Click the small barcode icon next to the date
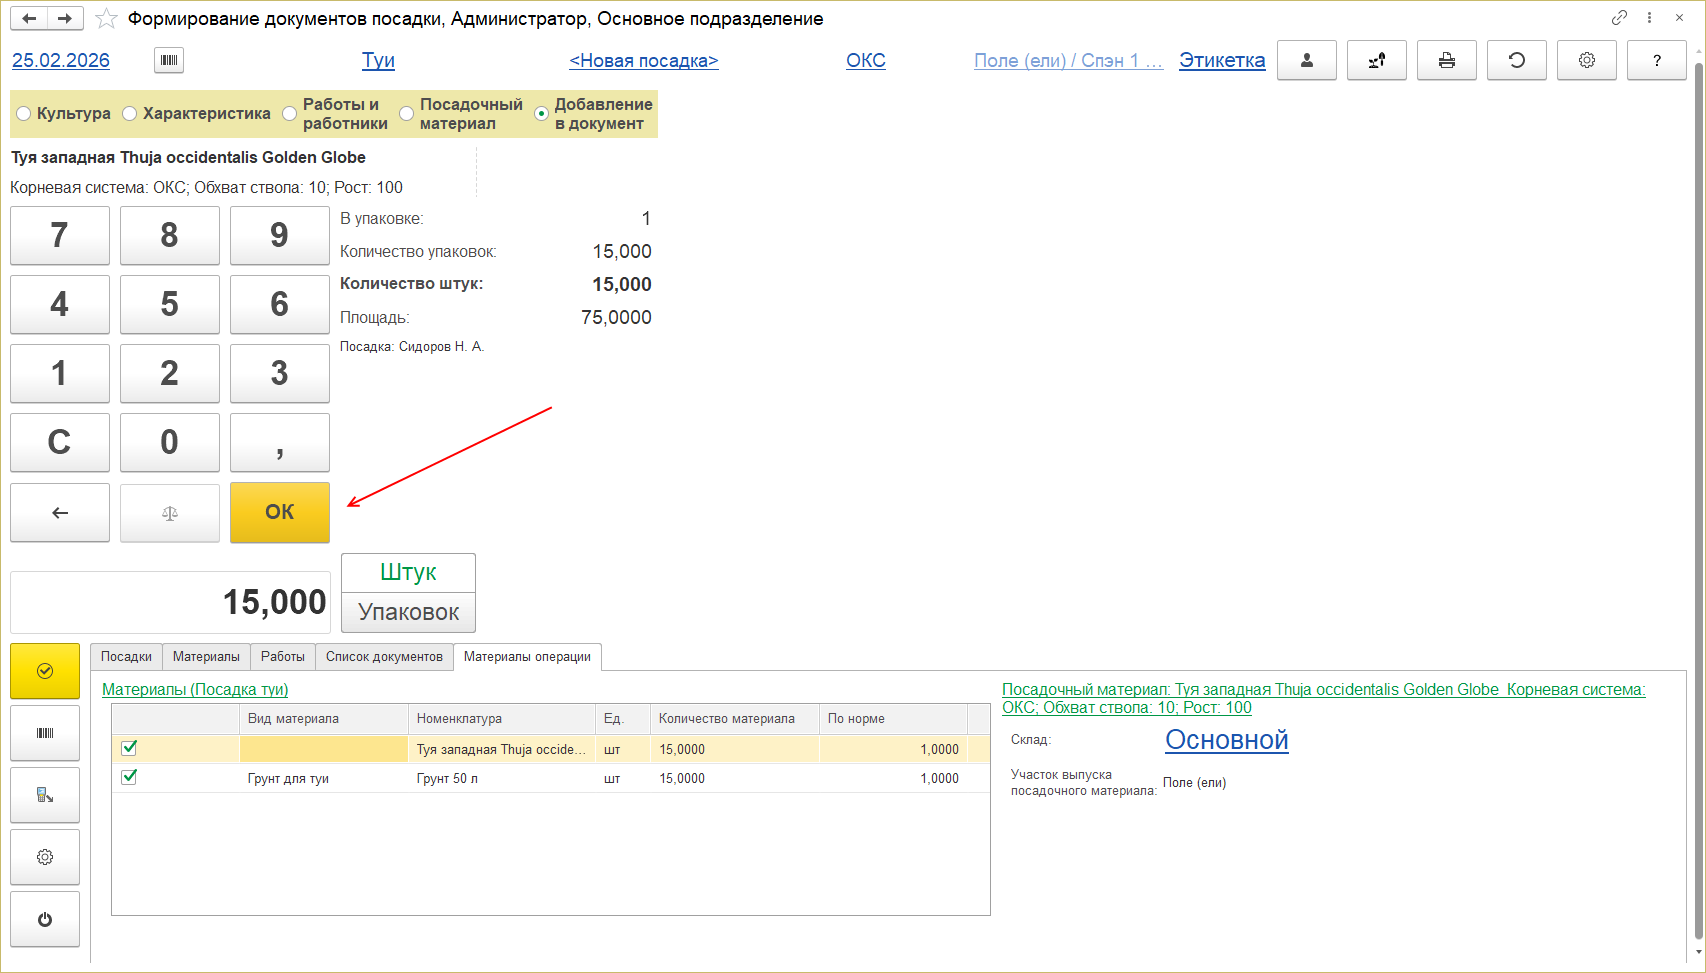 pos(169,61)
